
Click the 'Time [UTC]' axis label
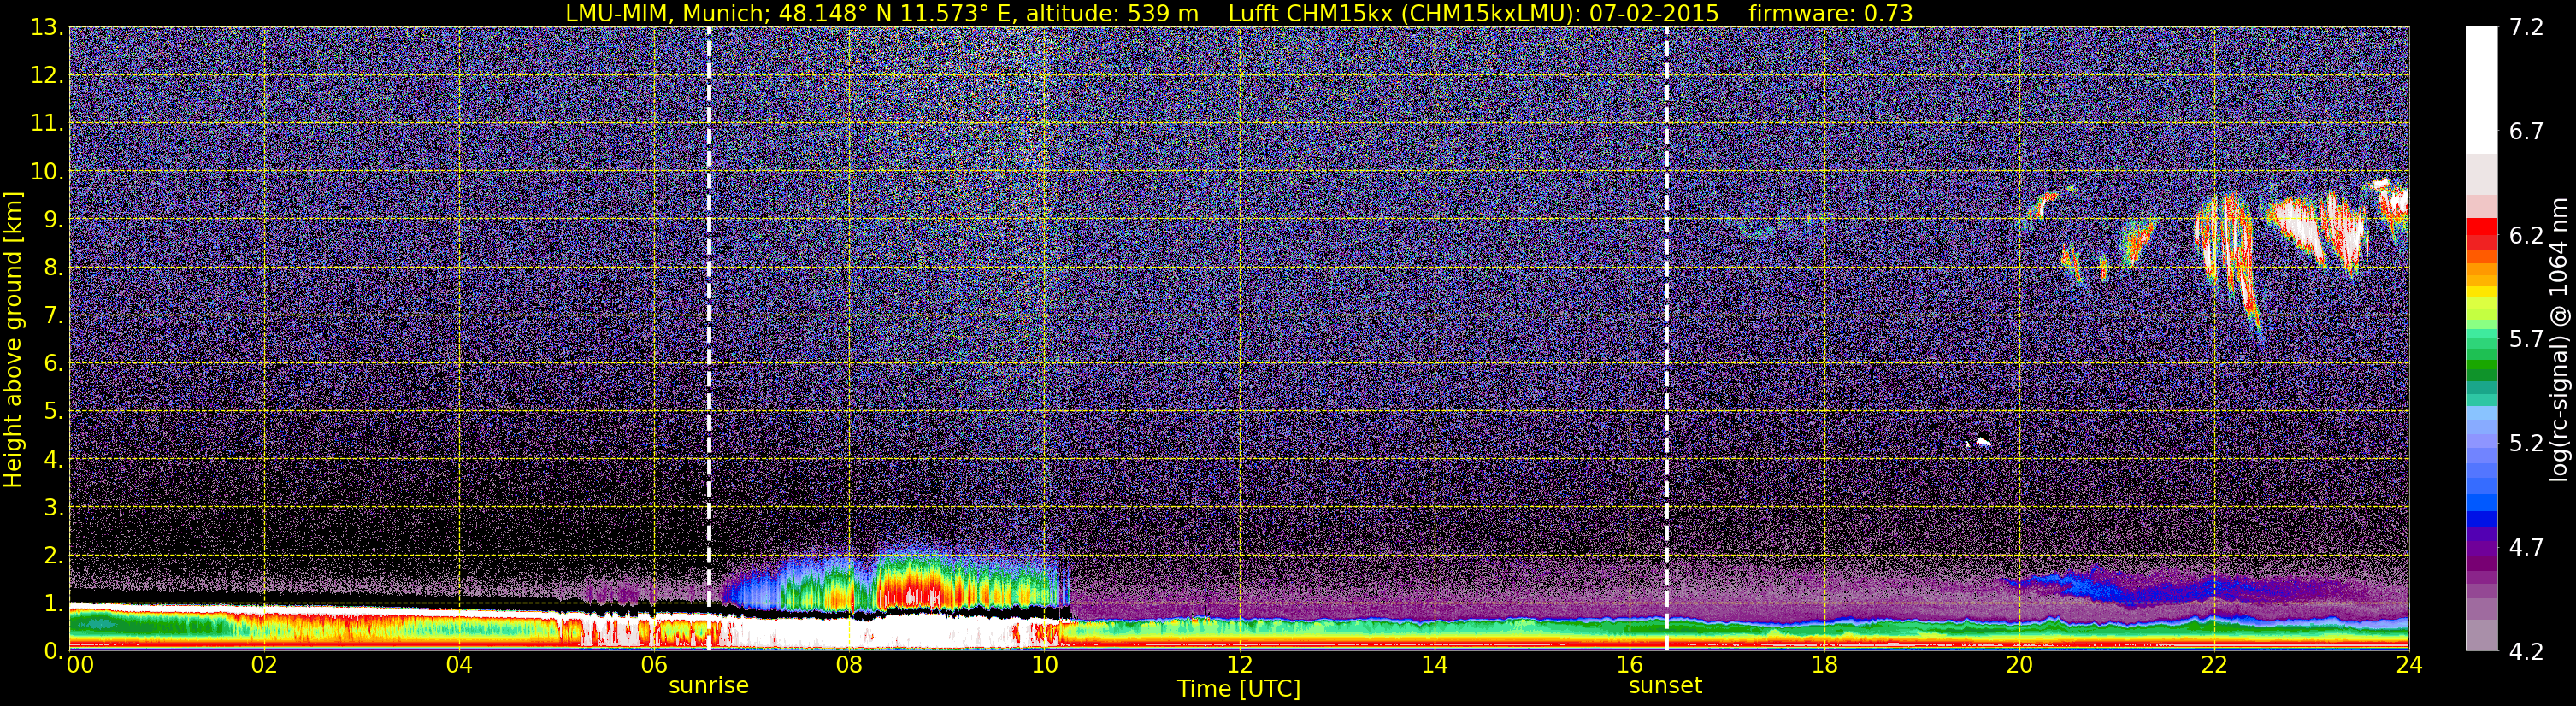(x=1239, y=689)
